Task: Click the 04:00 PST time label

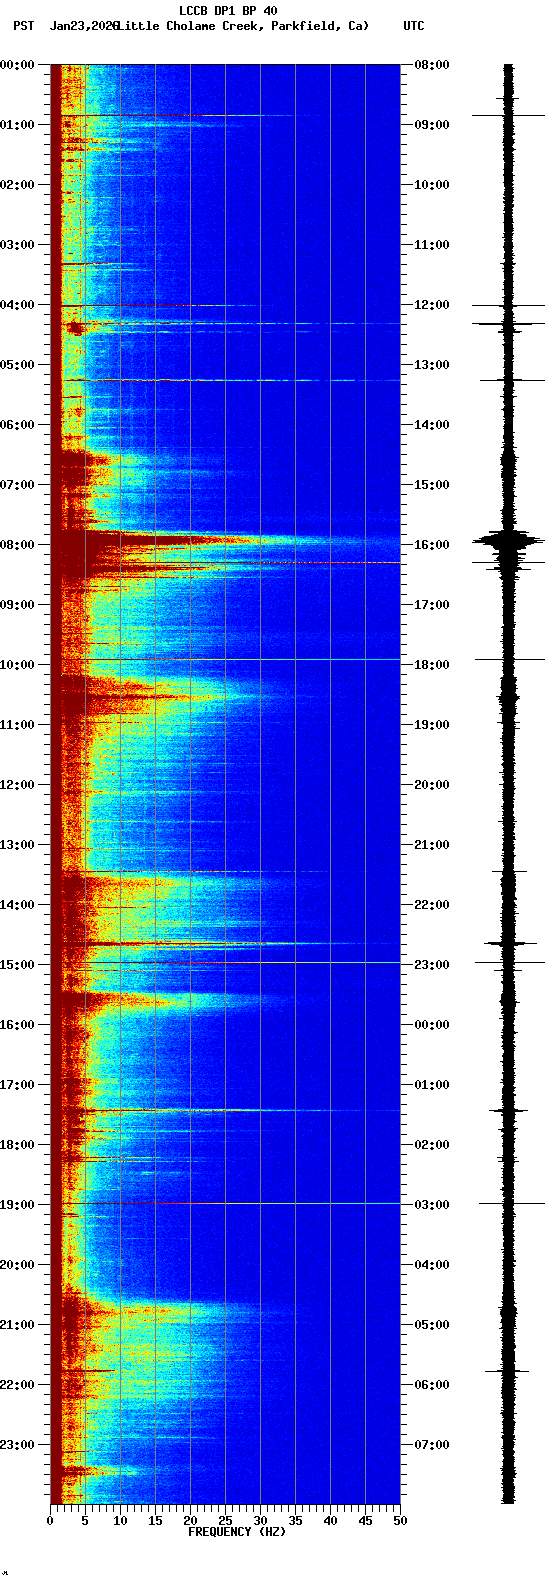Action: (x=18, y=305)
